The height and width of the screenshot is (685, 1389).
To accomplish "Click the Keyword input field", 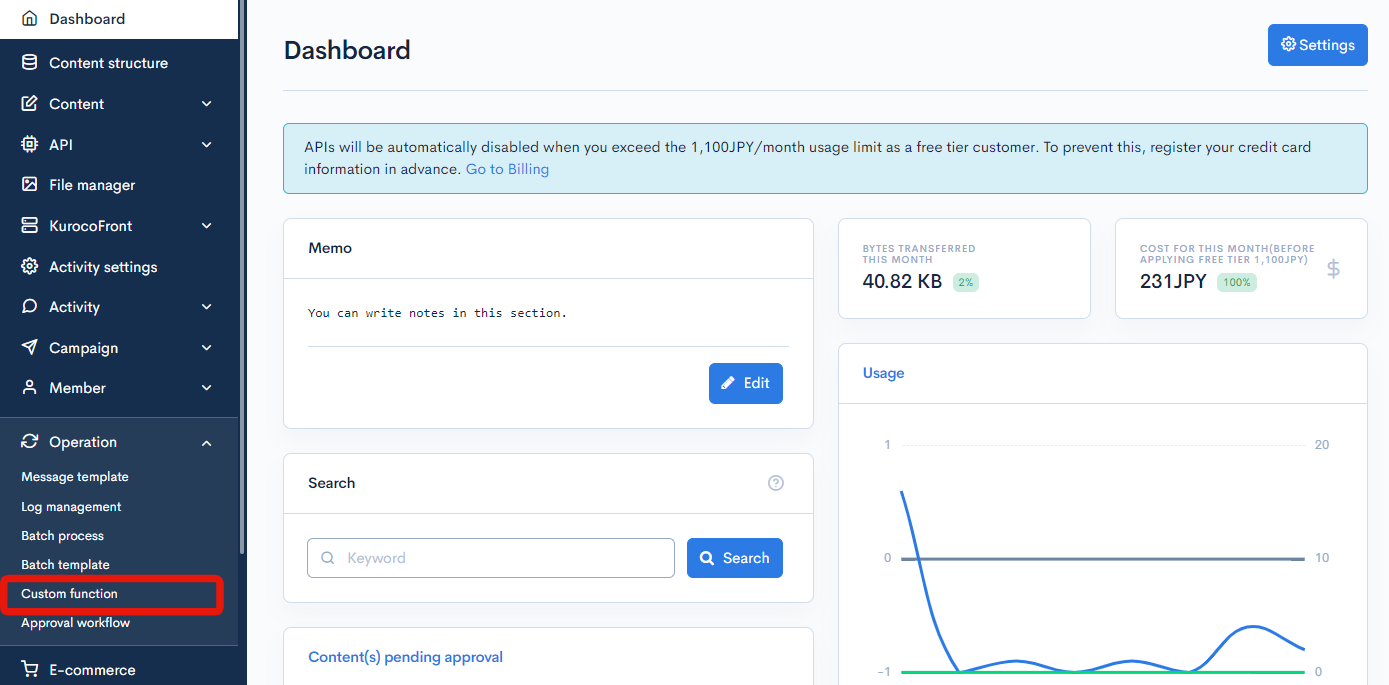I will pos(490,557).
